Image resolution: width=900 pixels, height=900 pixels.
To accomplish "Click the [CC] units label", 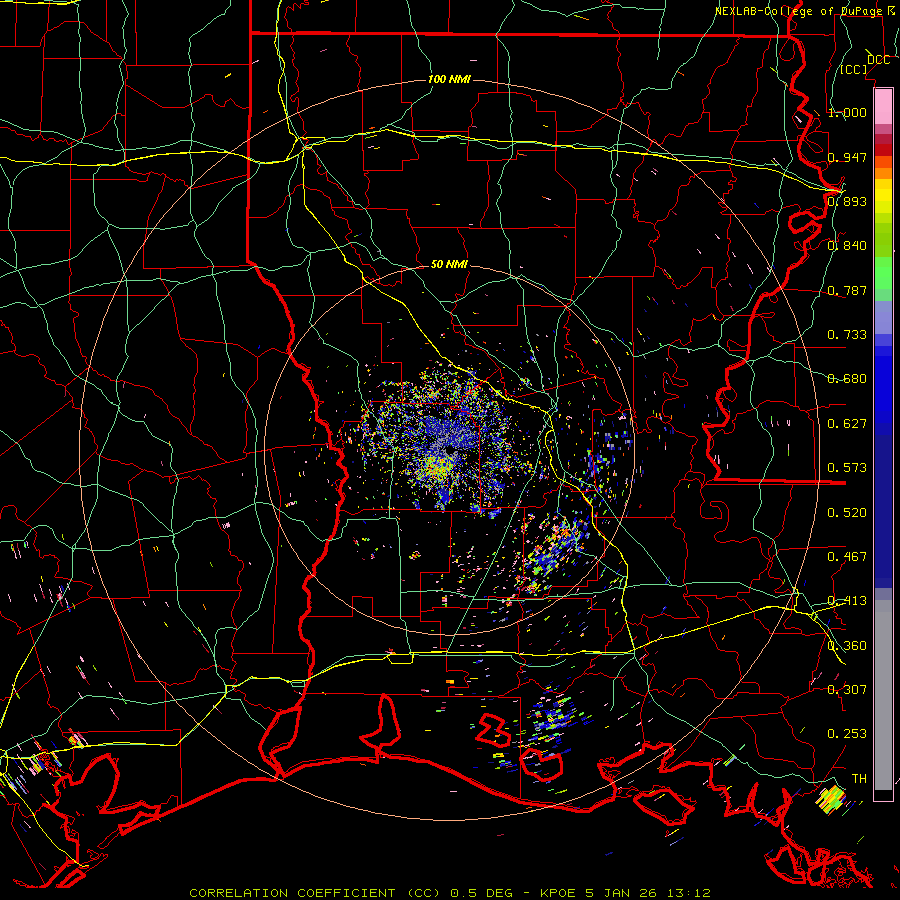I will pos(854,69).
